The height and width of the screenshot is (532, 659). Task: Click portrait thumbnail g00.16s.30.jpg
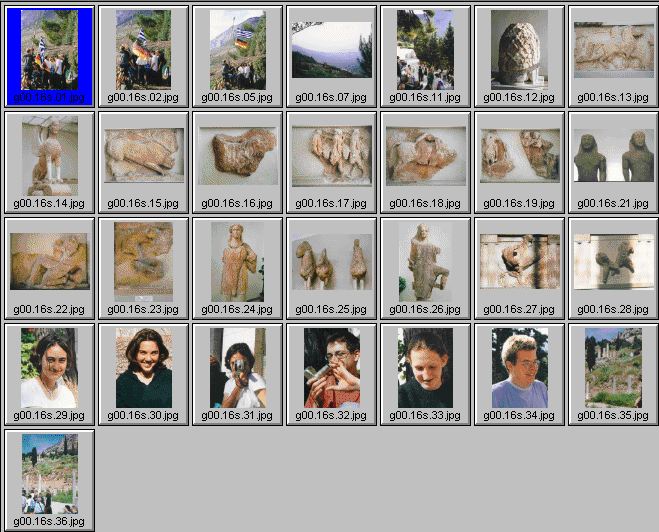[143, 369]
